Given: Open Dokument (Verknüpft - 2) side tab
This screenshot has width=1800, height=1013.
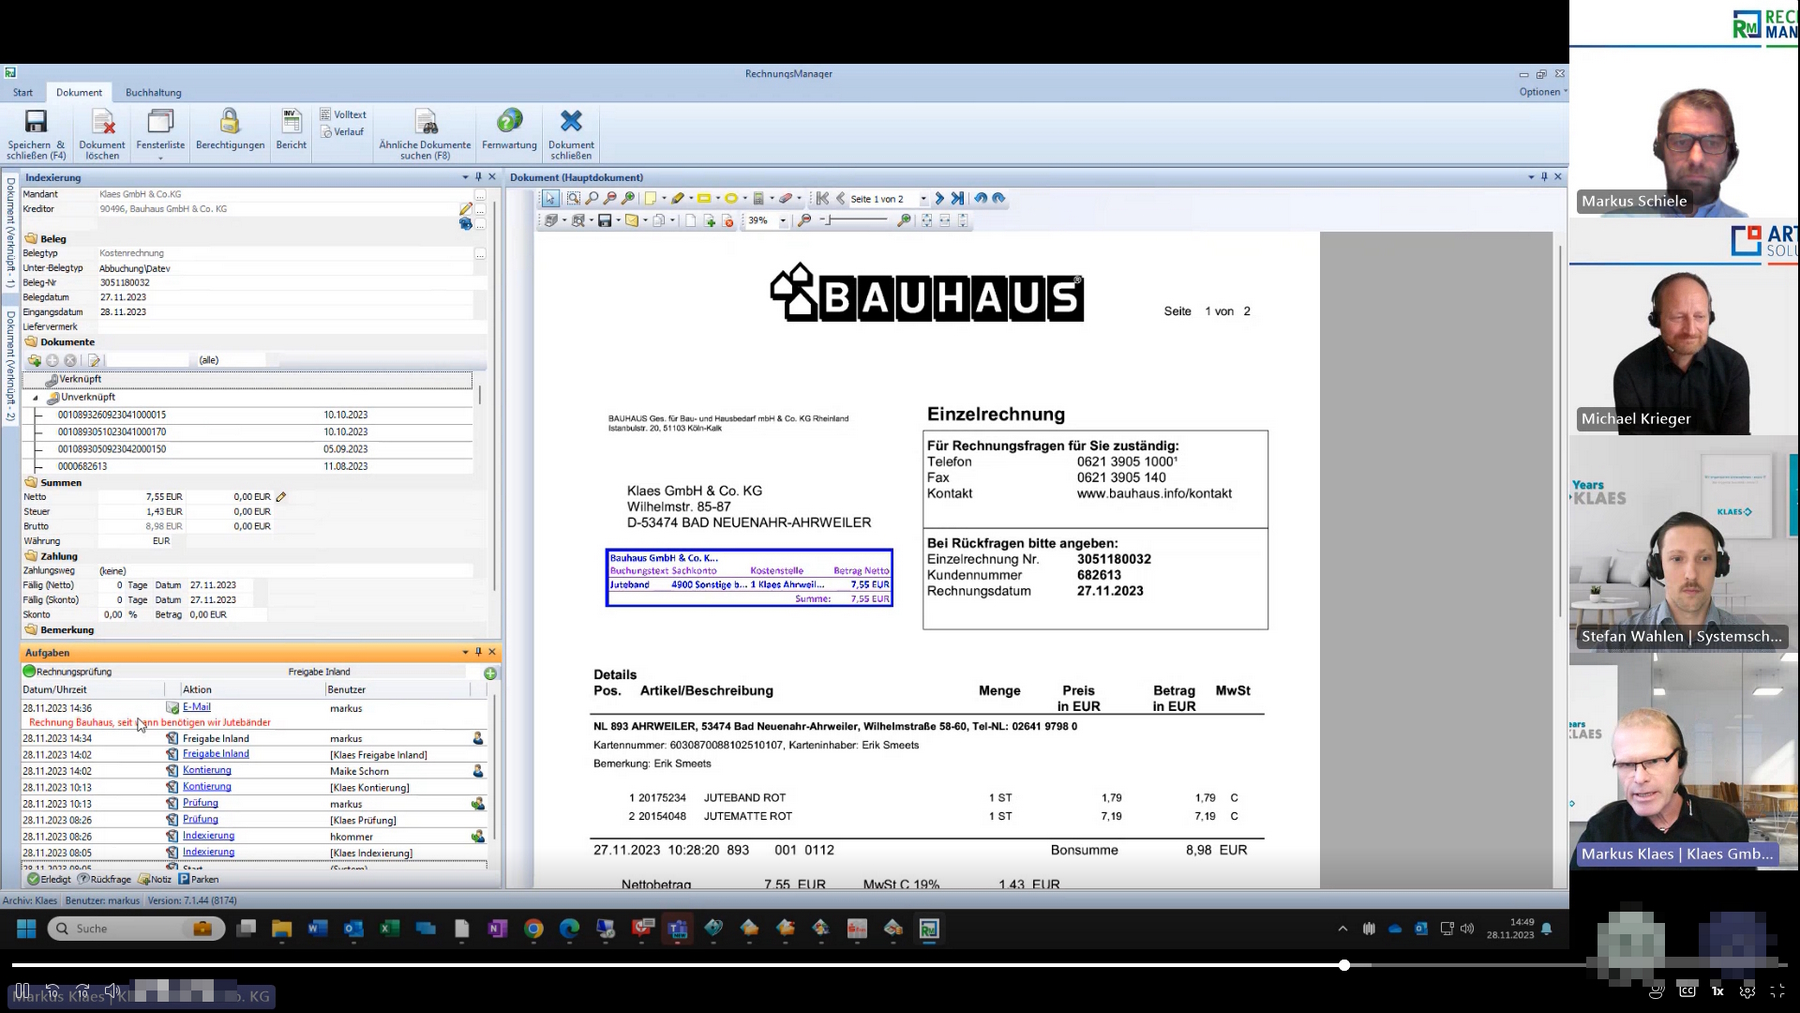Looking at the screenshot, I should pyautogui.click(x=10, y=365).
